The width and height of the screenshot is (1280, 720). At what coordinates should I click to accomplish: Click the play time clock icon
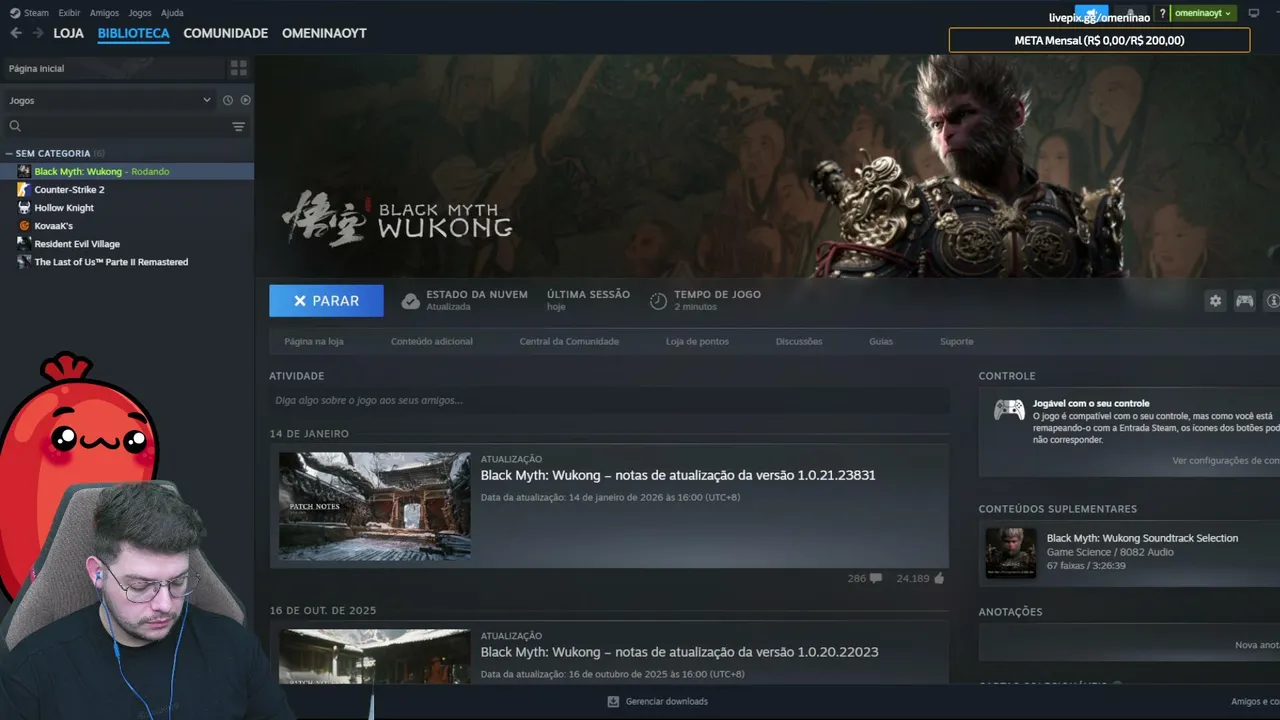[658, 301]
